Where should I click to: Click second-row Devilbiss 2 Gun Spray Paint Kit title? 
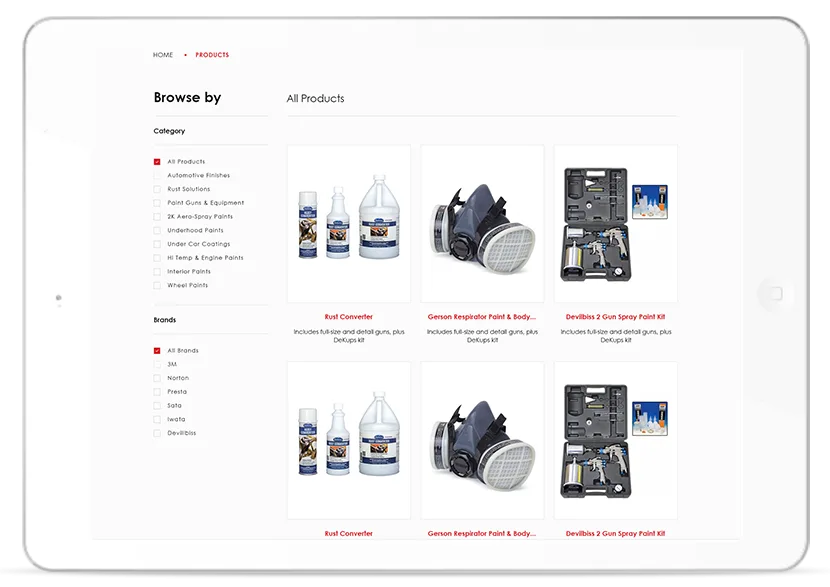(616, 534)
